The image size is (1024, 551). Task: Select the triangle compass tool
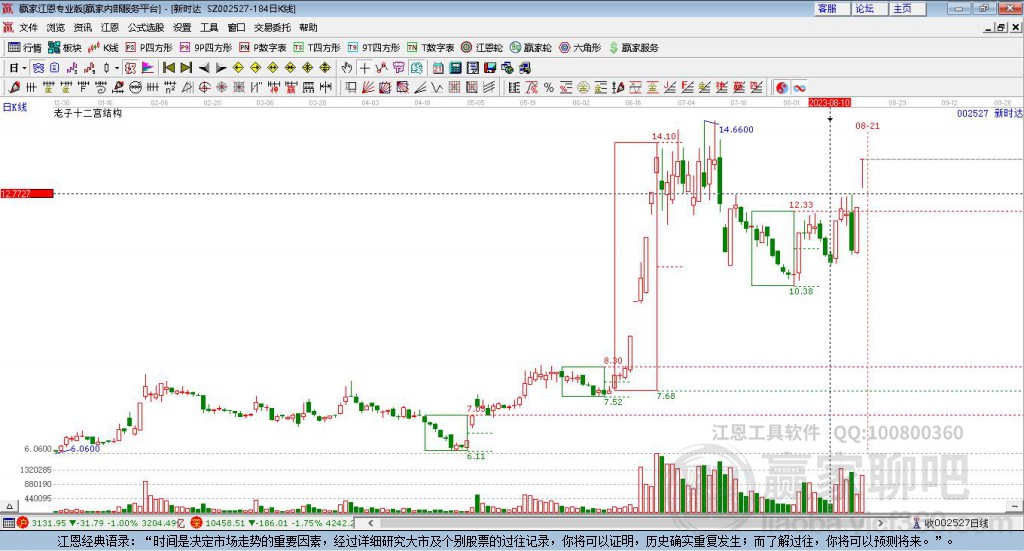(x=187, y=87)
